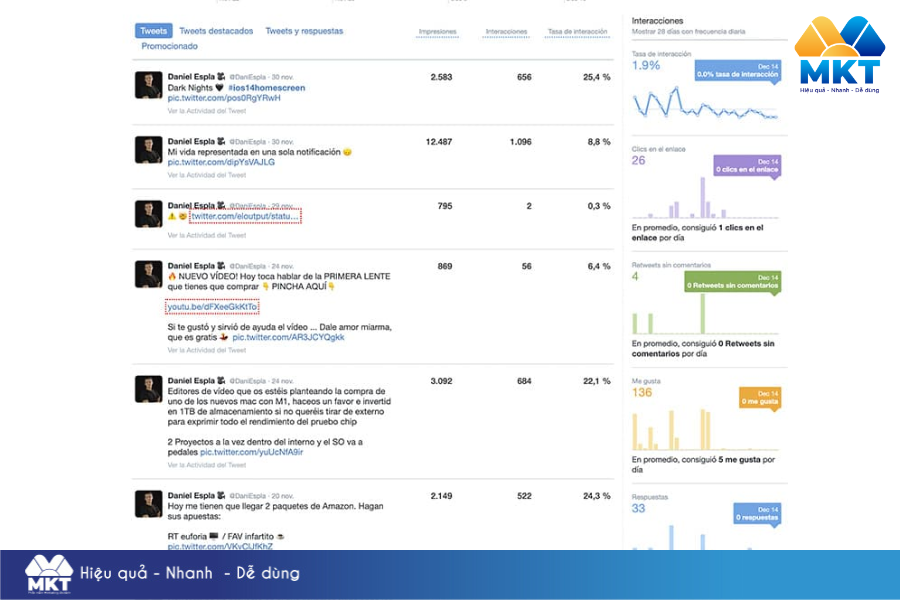Sort by the Impresiones column header
The width and height of the screenshot is (900, 600).
tap(437, 32)
